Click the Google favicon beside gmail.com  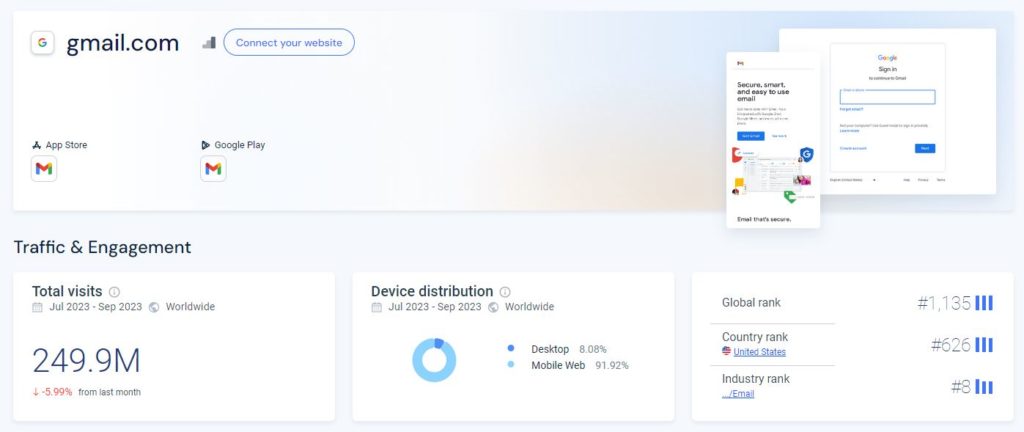pos(42,43)
